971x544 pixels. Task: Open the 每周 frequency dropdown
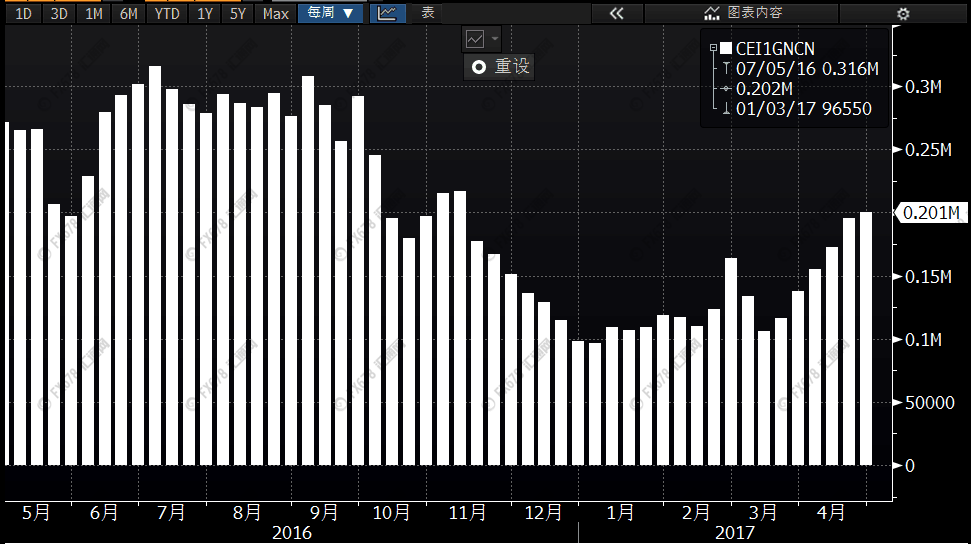click(330, 13)
